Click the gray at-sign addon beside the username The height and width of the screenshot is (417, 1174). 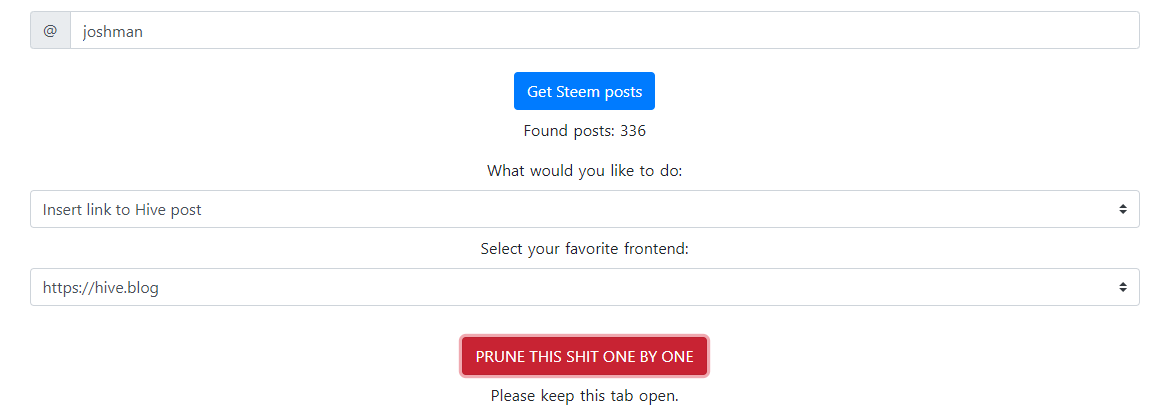click(50, 31)
